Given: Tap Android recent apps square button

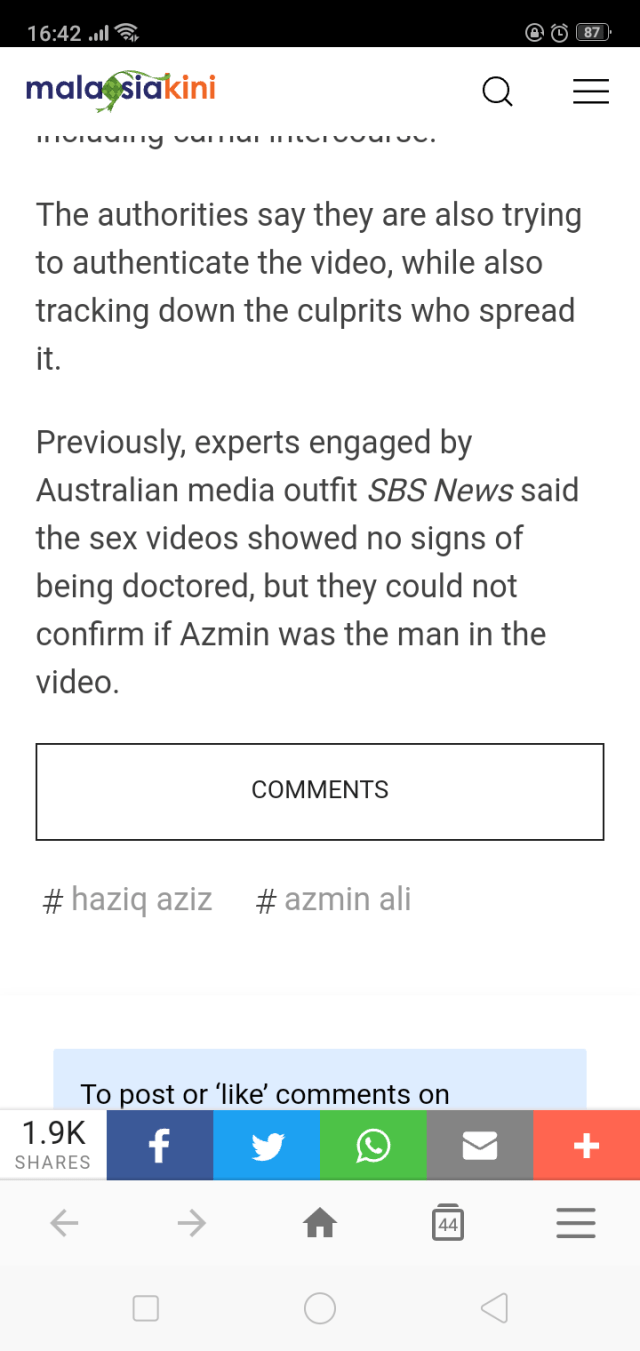Looking at the screenshot, I should pos(146,1308).
